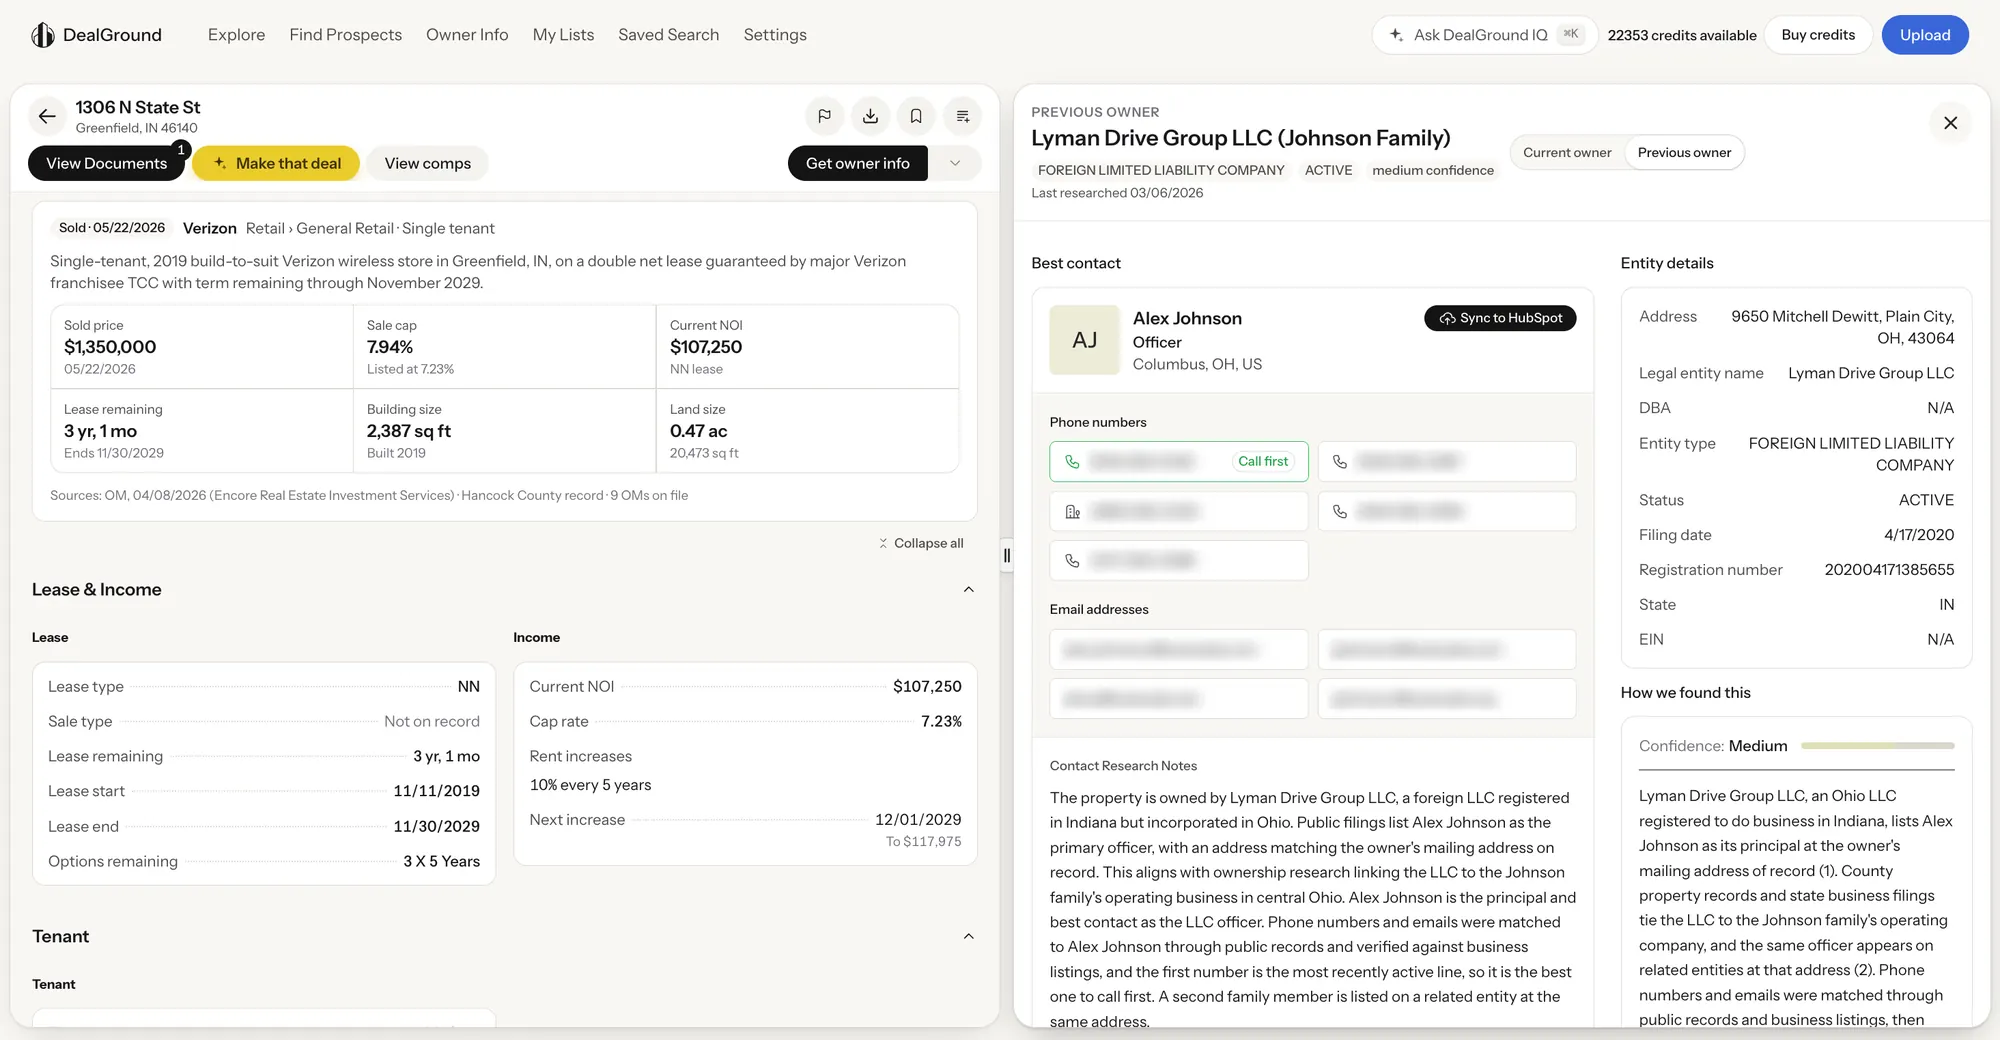Click the panel divider handle between the two panels
Image resolution: width=2000 pixels, height=1040 pixels.
click(1006, 556)
